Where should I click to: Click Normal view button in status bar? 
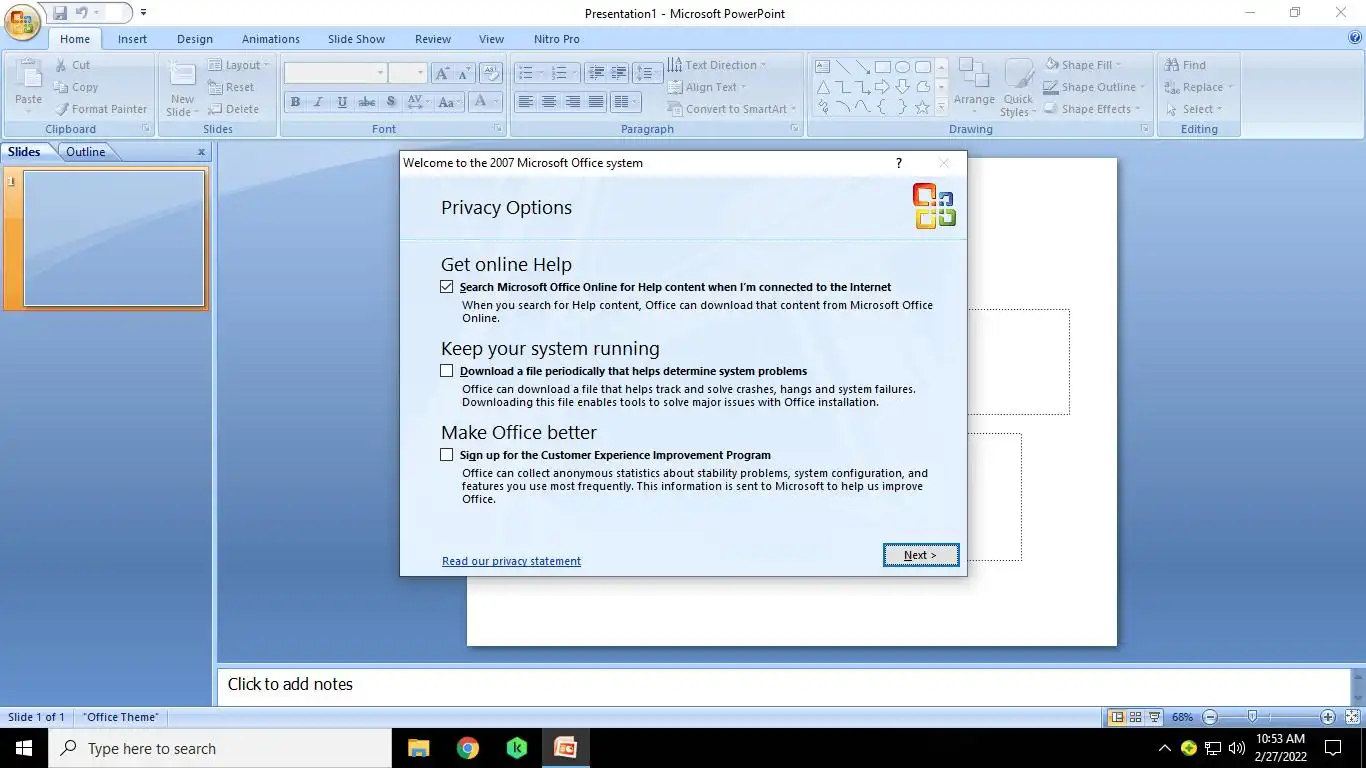1117,717
